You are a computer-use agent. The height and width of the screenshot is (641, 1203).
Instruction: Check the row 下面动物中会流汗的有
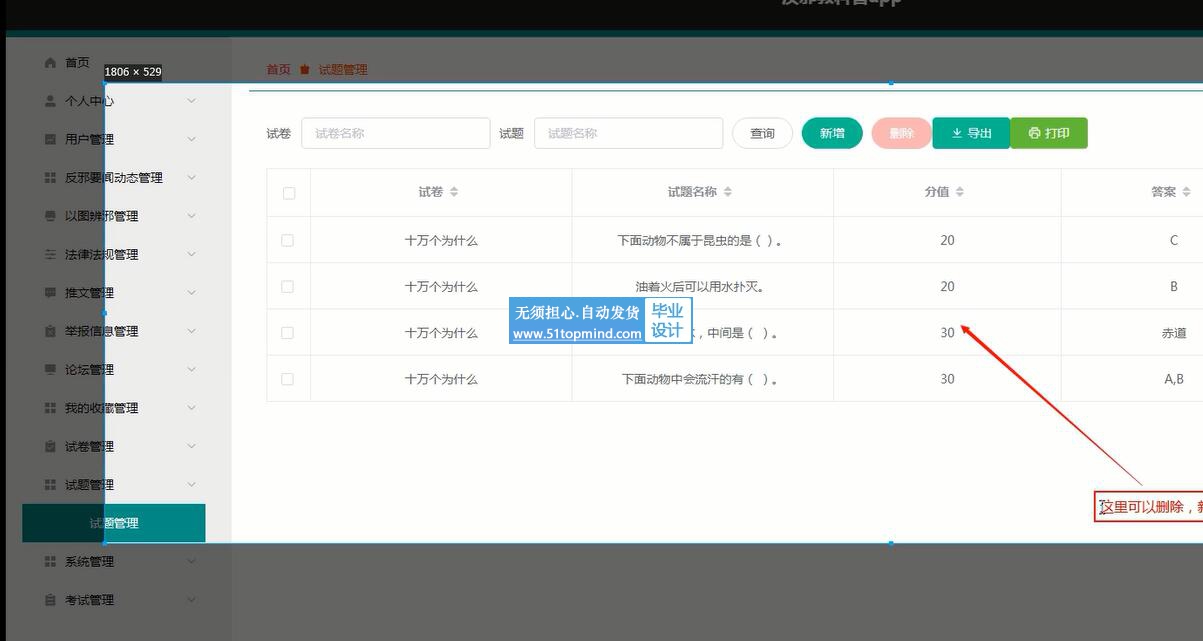[x=288, y=379]
